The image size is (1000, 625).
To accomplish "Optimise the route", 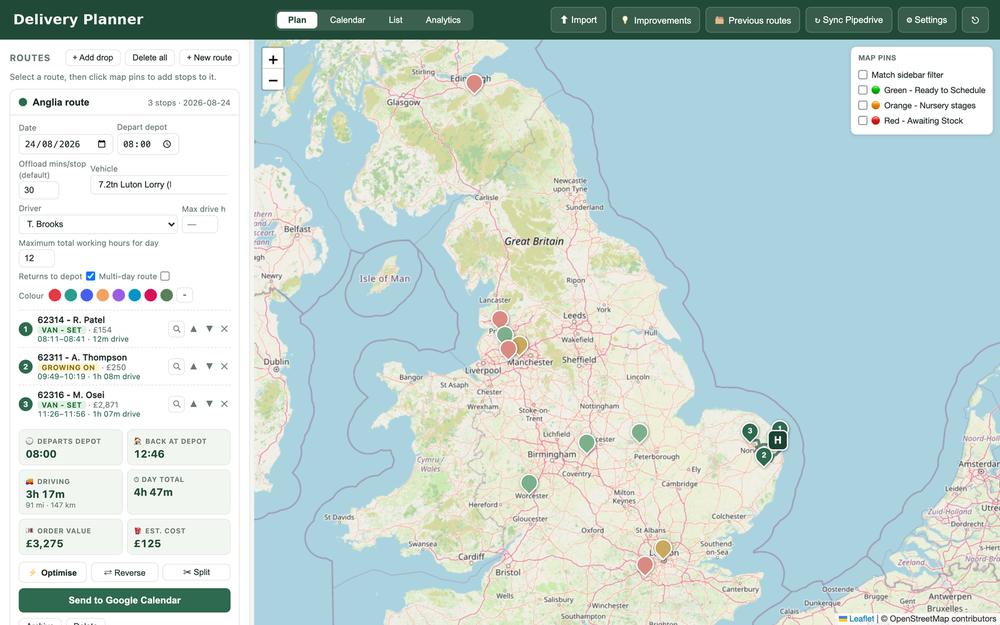I will (x=53, y=573).
